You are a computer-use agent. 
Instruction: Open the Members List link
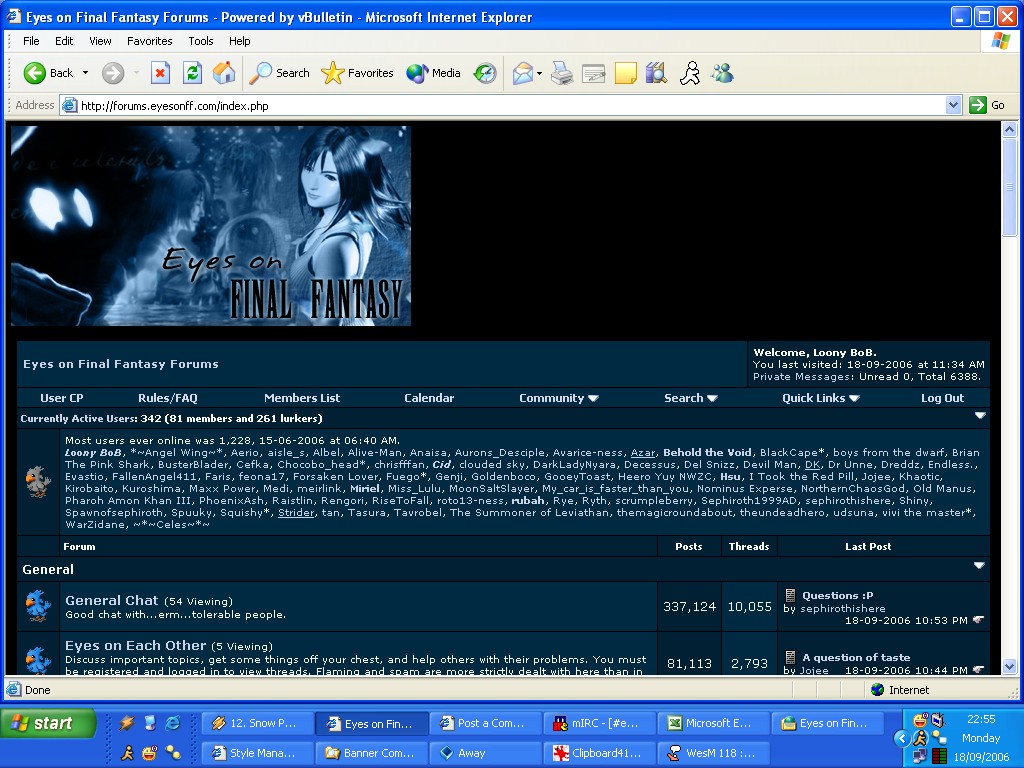[302, 398]
